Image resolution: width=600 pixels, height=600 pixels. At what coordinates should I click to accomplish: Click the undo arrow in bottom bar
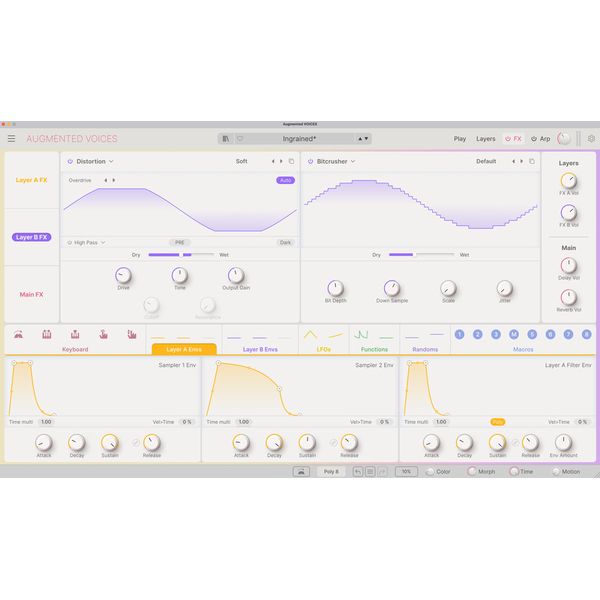click(x=358, y=472)
